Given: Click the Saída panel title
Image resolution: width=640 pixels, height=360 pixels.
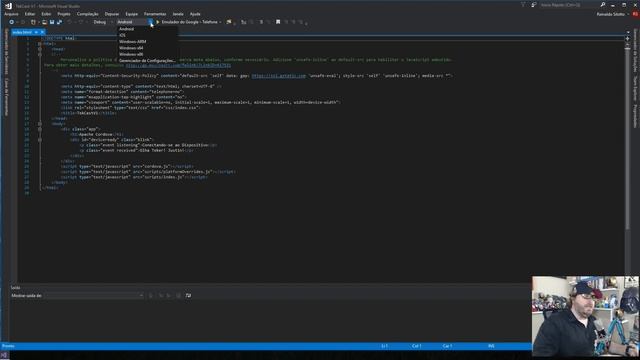Looking at the screenshot, I should [x=16, y=288].
